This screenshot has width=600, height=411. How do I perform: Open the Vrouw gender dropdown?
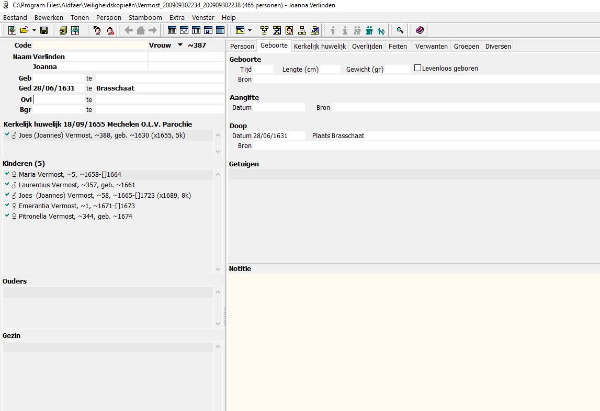coord(180,45)
